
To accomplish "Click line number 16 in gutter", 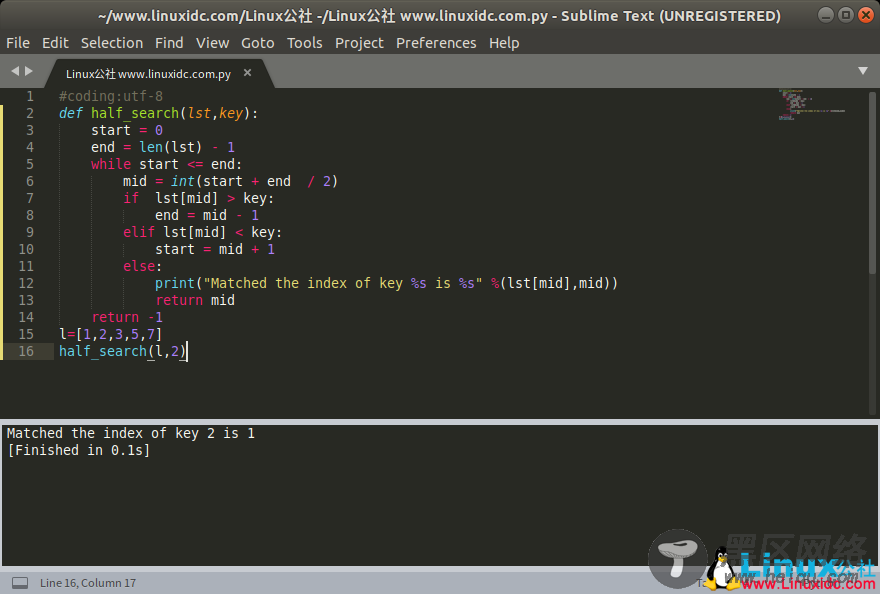I will [26, 351].
